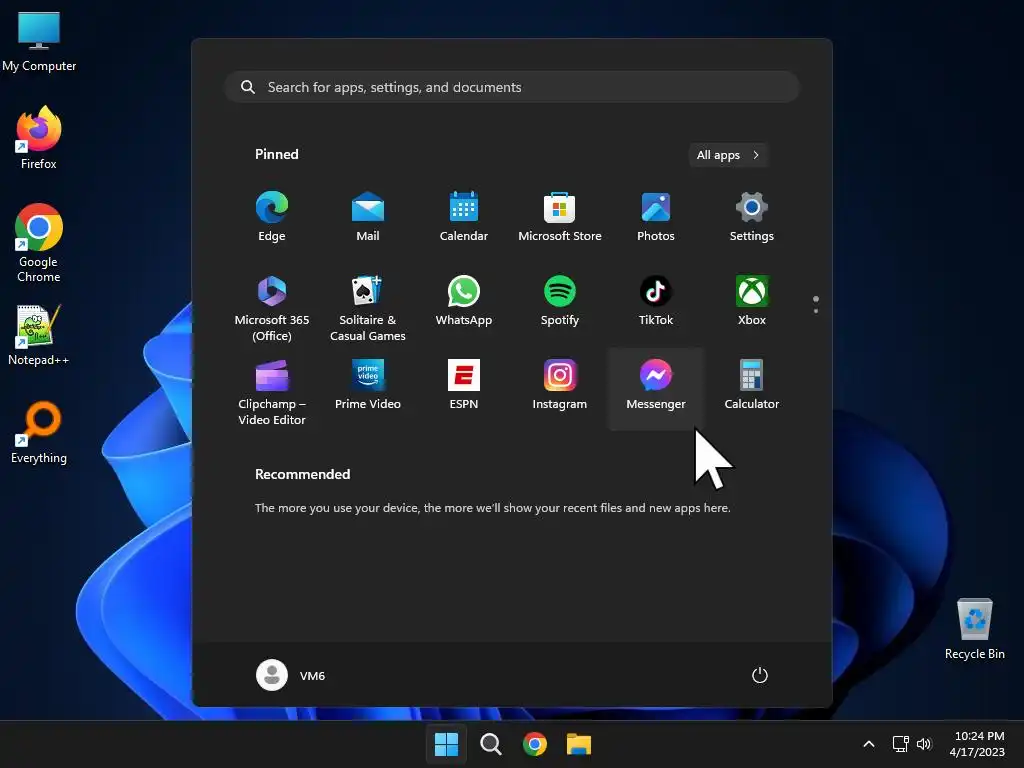This screenshot has width=1024, height=768.
Task: Open taskbar Search
Action: 490,744
